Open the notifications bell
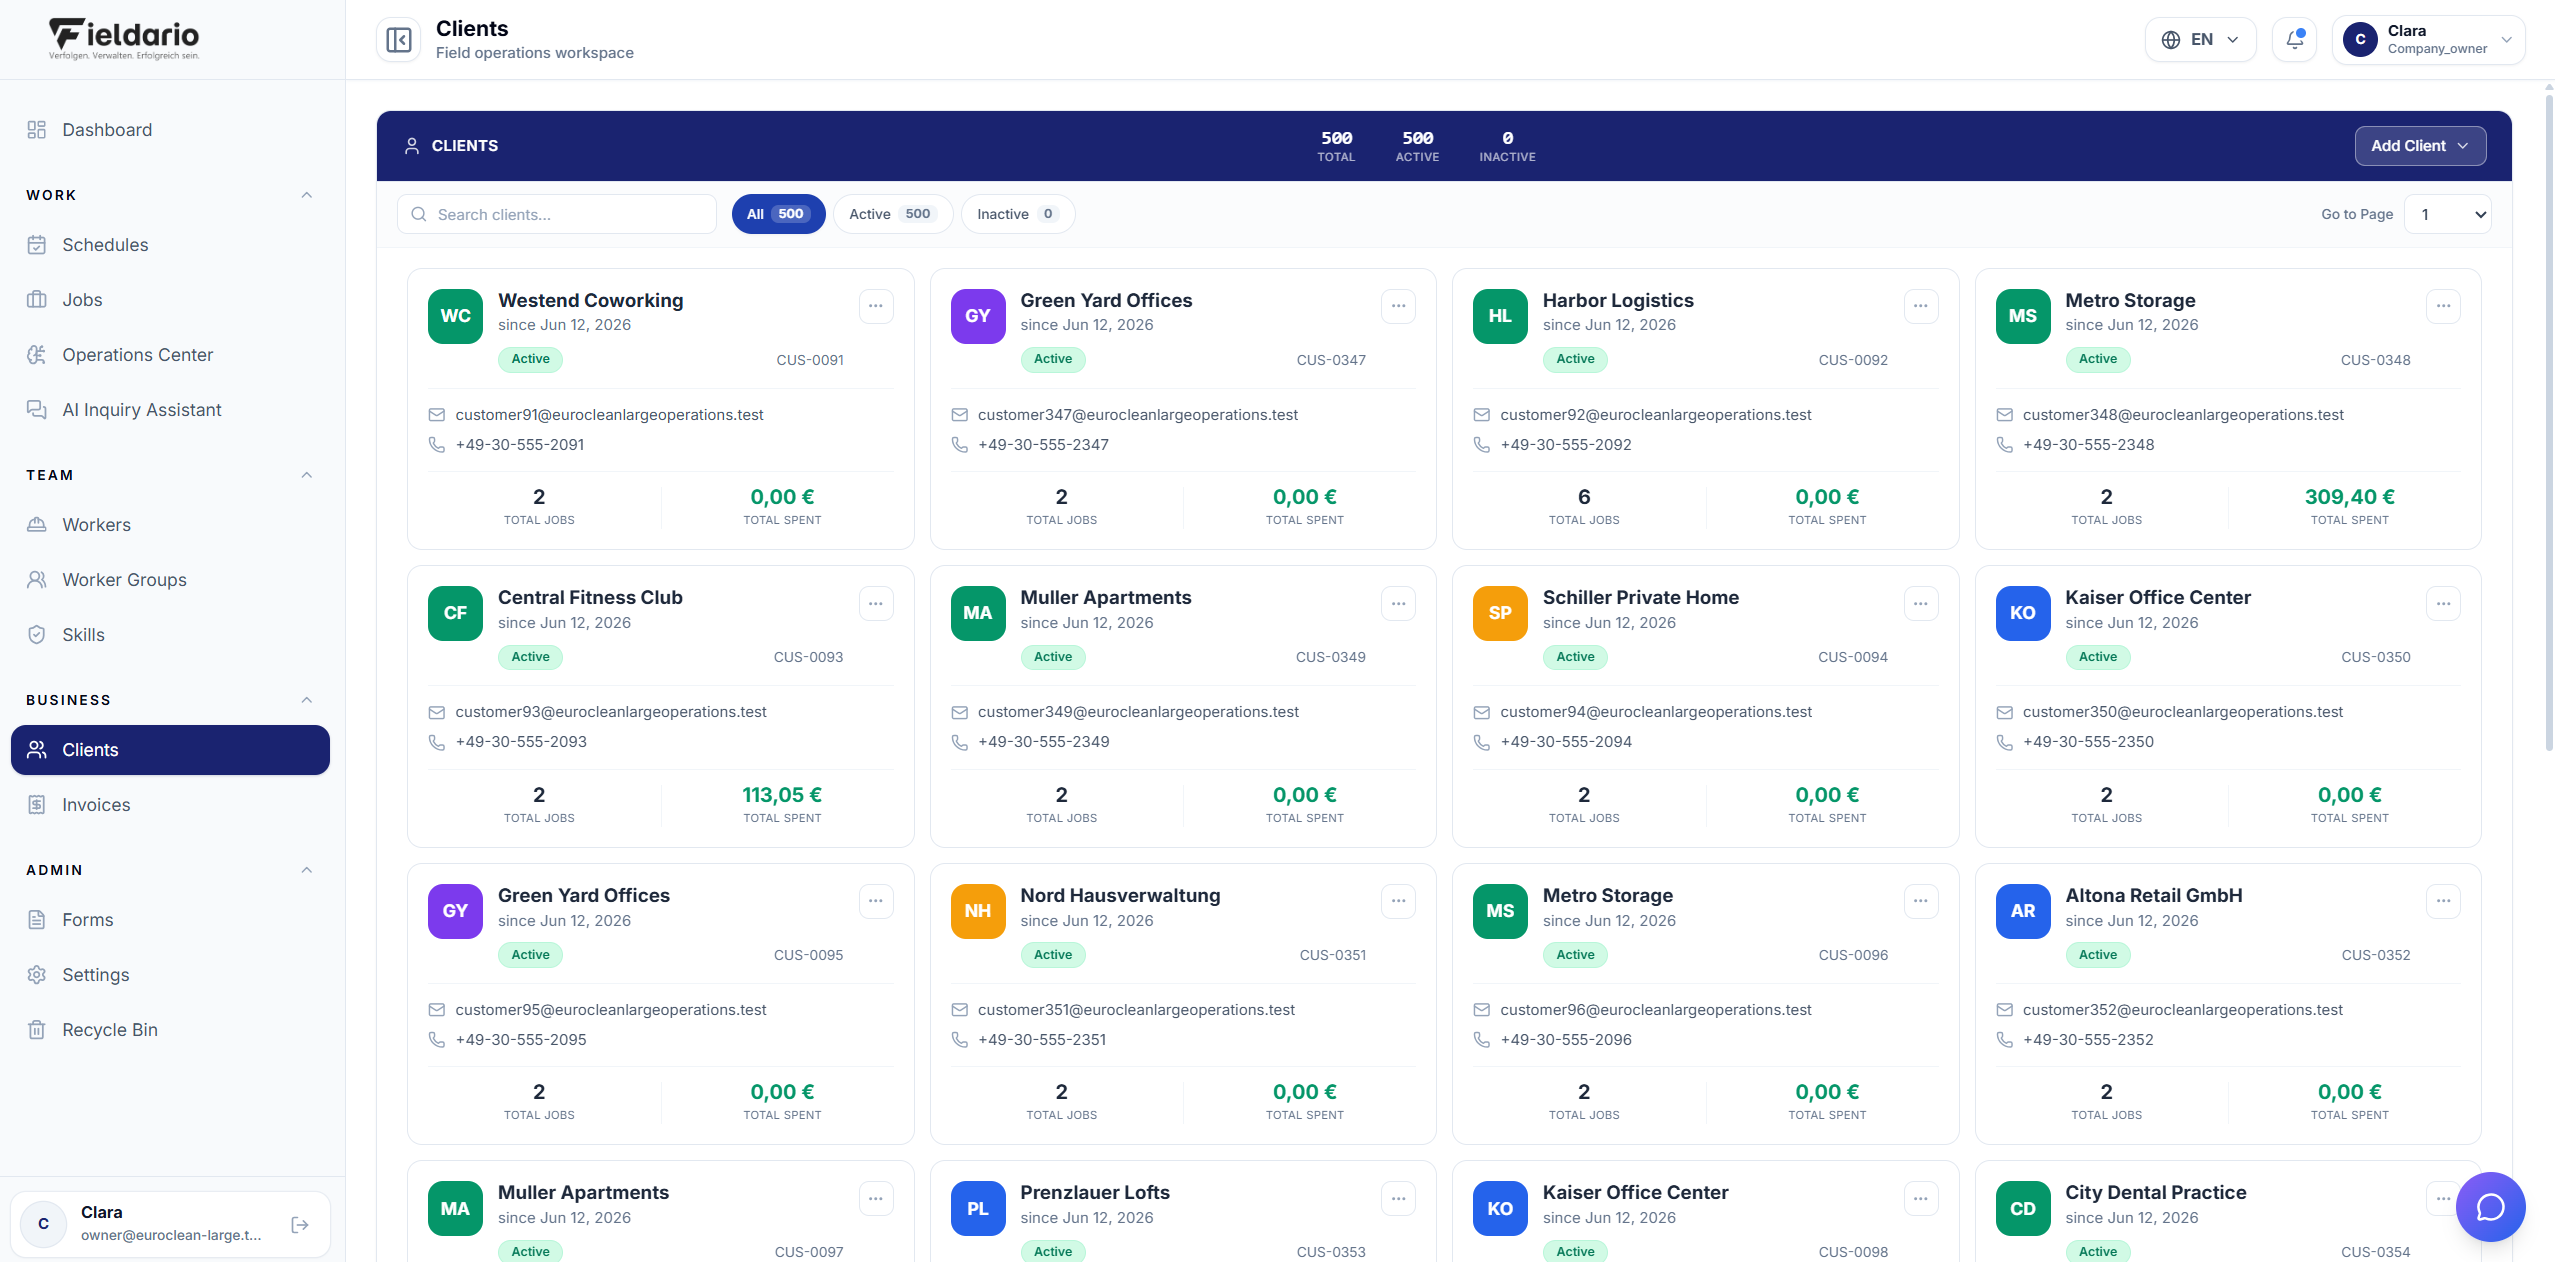The image size is (2555, 1262). click(2294, 40)
